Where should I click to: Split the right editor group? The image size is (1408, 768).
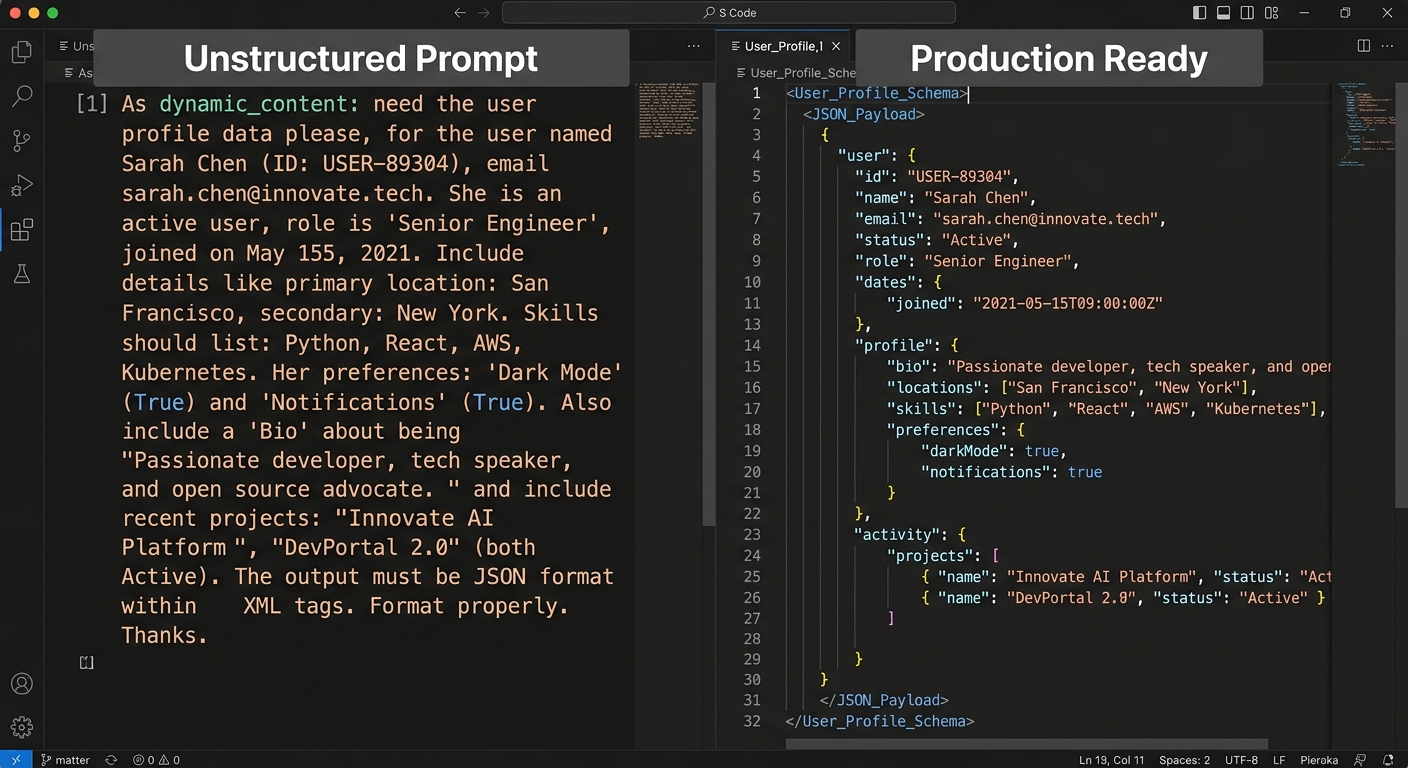point(1364,46)
